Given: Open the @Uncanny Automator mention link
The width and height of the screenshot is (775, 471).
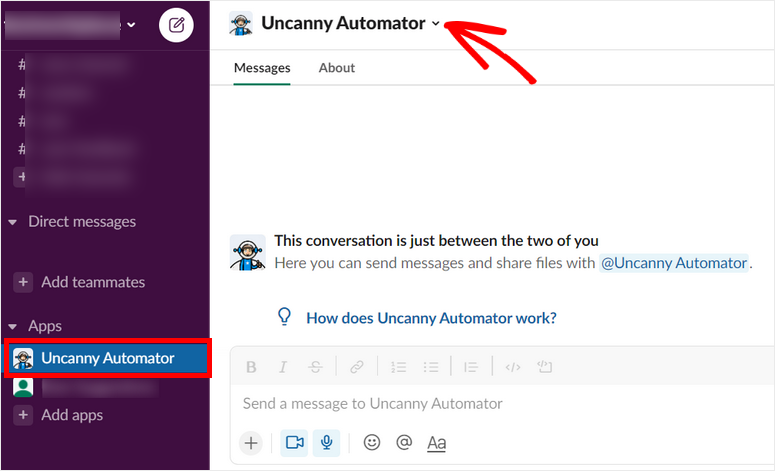Looking at the screenshot, I should point(674,263).
